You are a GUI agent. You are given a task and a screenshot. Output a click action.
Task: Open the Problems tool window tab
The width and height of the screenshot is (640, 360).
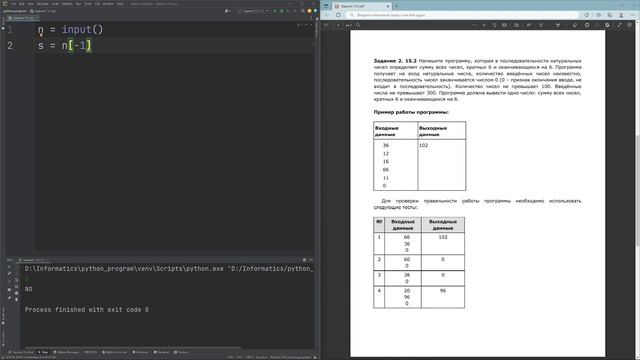pos(140,352)
